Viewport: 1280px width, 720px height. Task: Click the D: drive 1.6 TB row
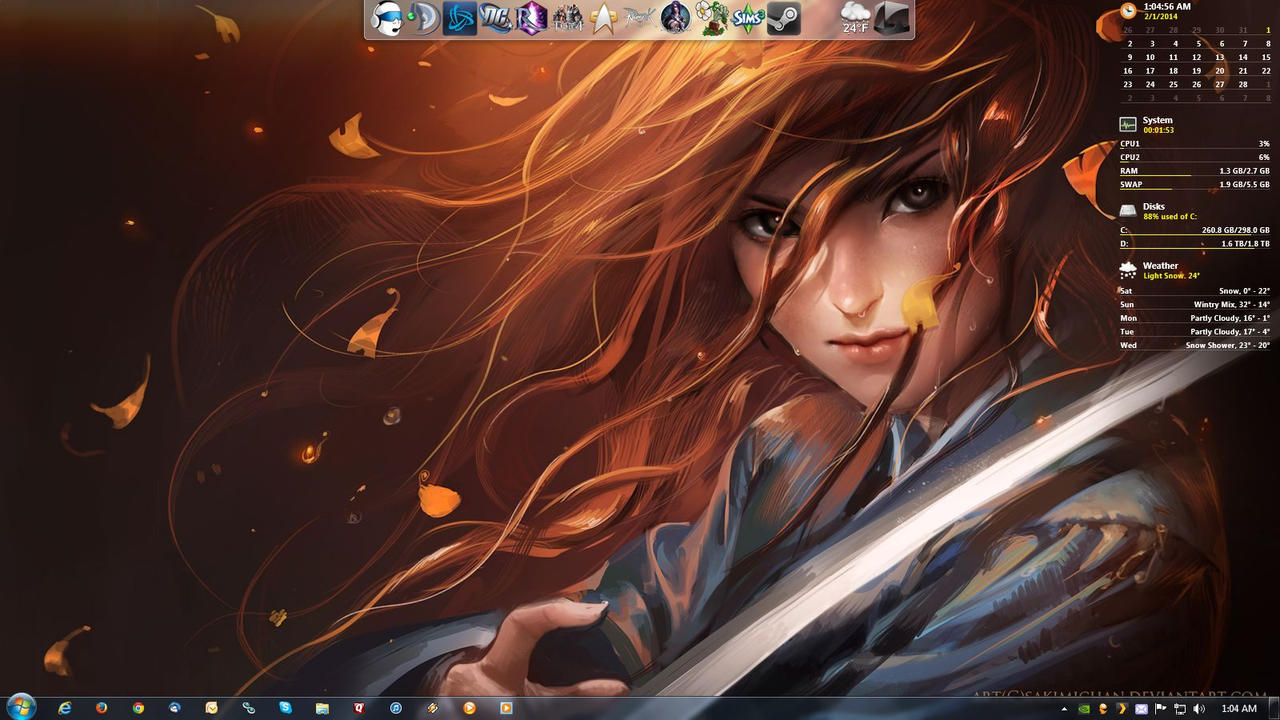(1195, 243)
